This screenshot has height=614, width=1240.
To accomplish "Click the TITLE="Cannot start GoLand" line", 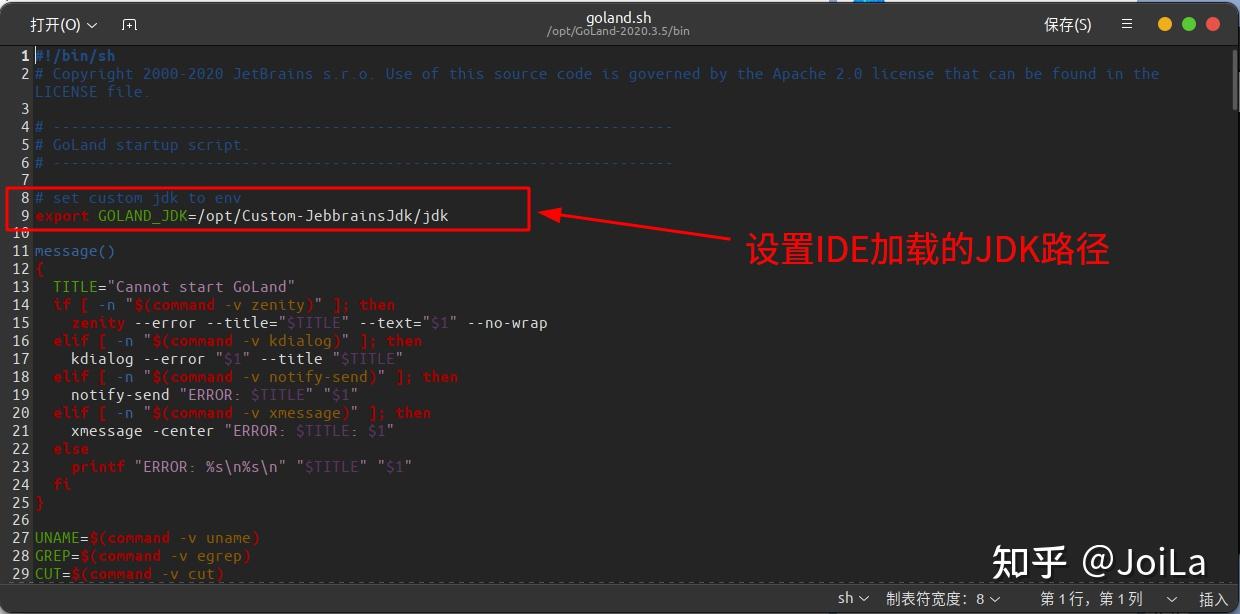I will (174, 288).
